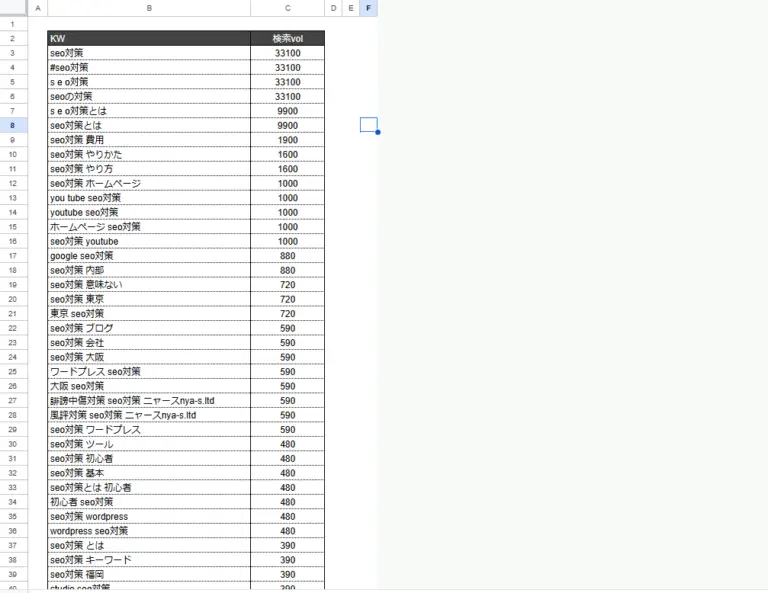Select column D header
This screenshot has width=768, height=593.
333,8
